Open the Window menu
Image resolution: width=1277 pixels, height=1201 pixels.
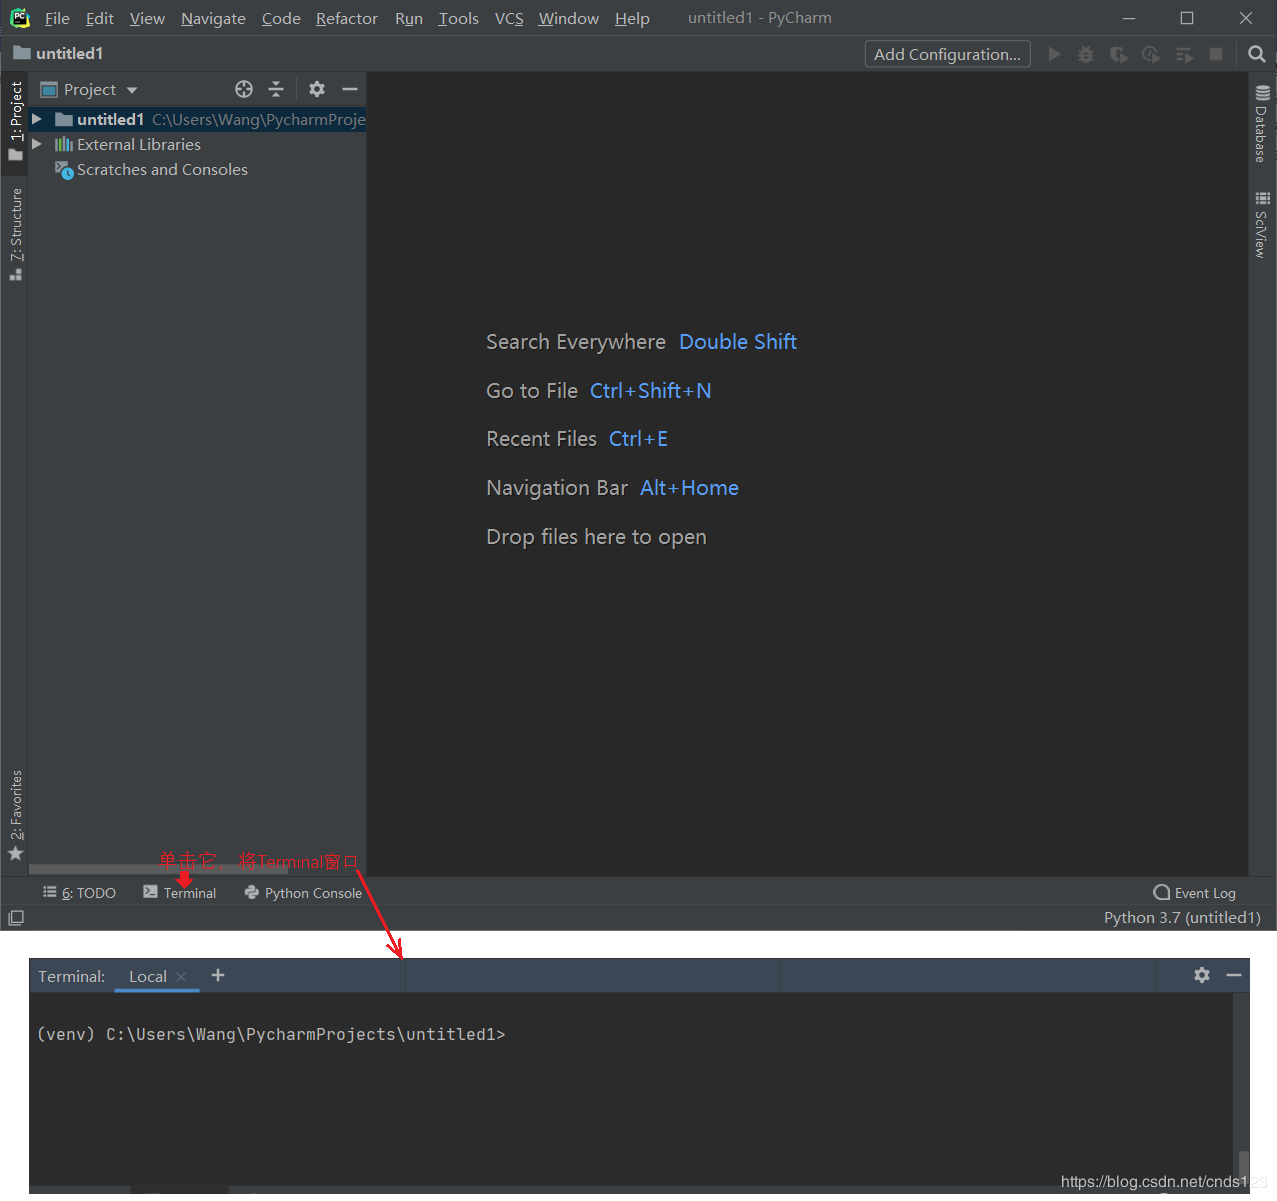click(x=568, y=18)
